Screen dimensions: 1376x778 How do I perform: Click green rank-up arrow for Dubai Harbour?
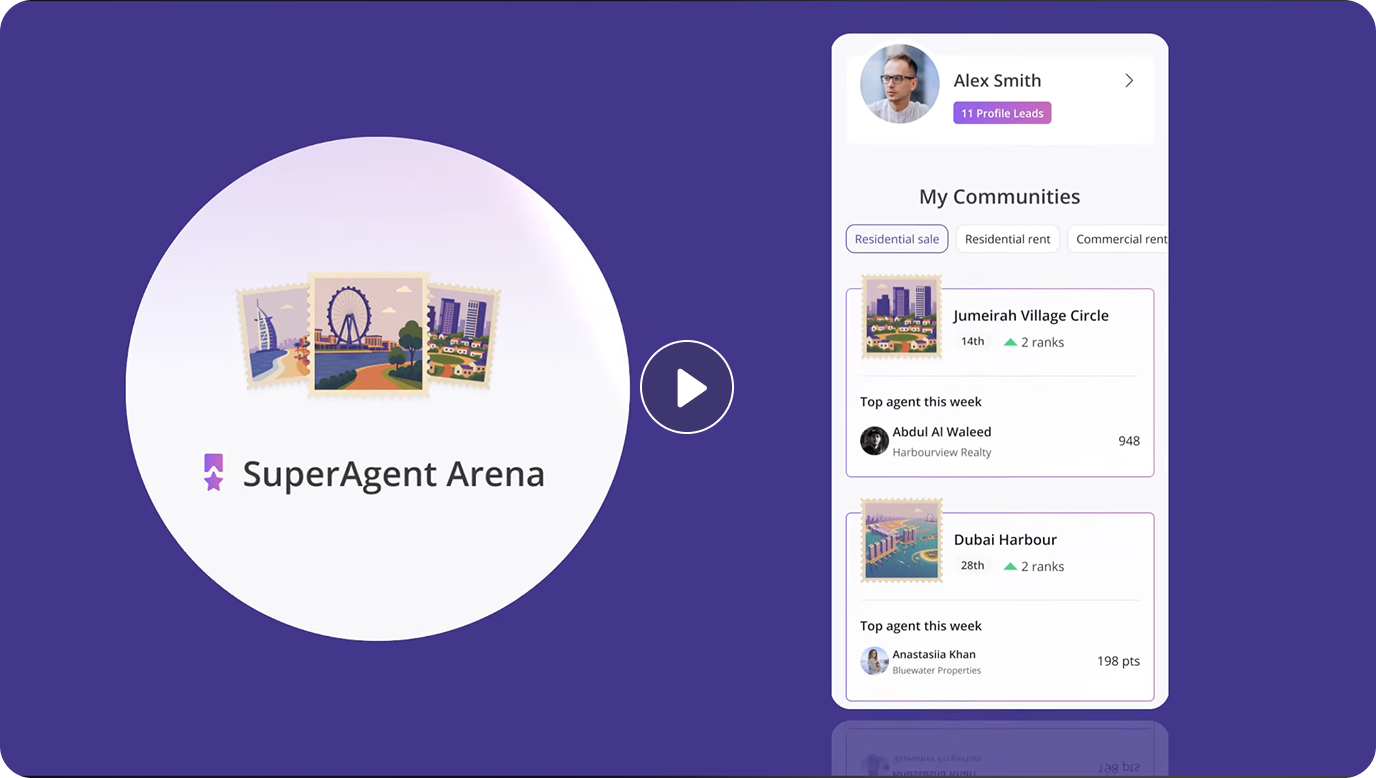click(1010, 566)
